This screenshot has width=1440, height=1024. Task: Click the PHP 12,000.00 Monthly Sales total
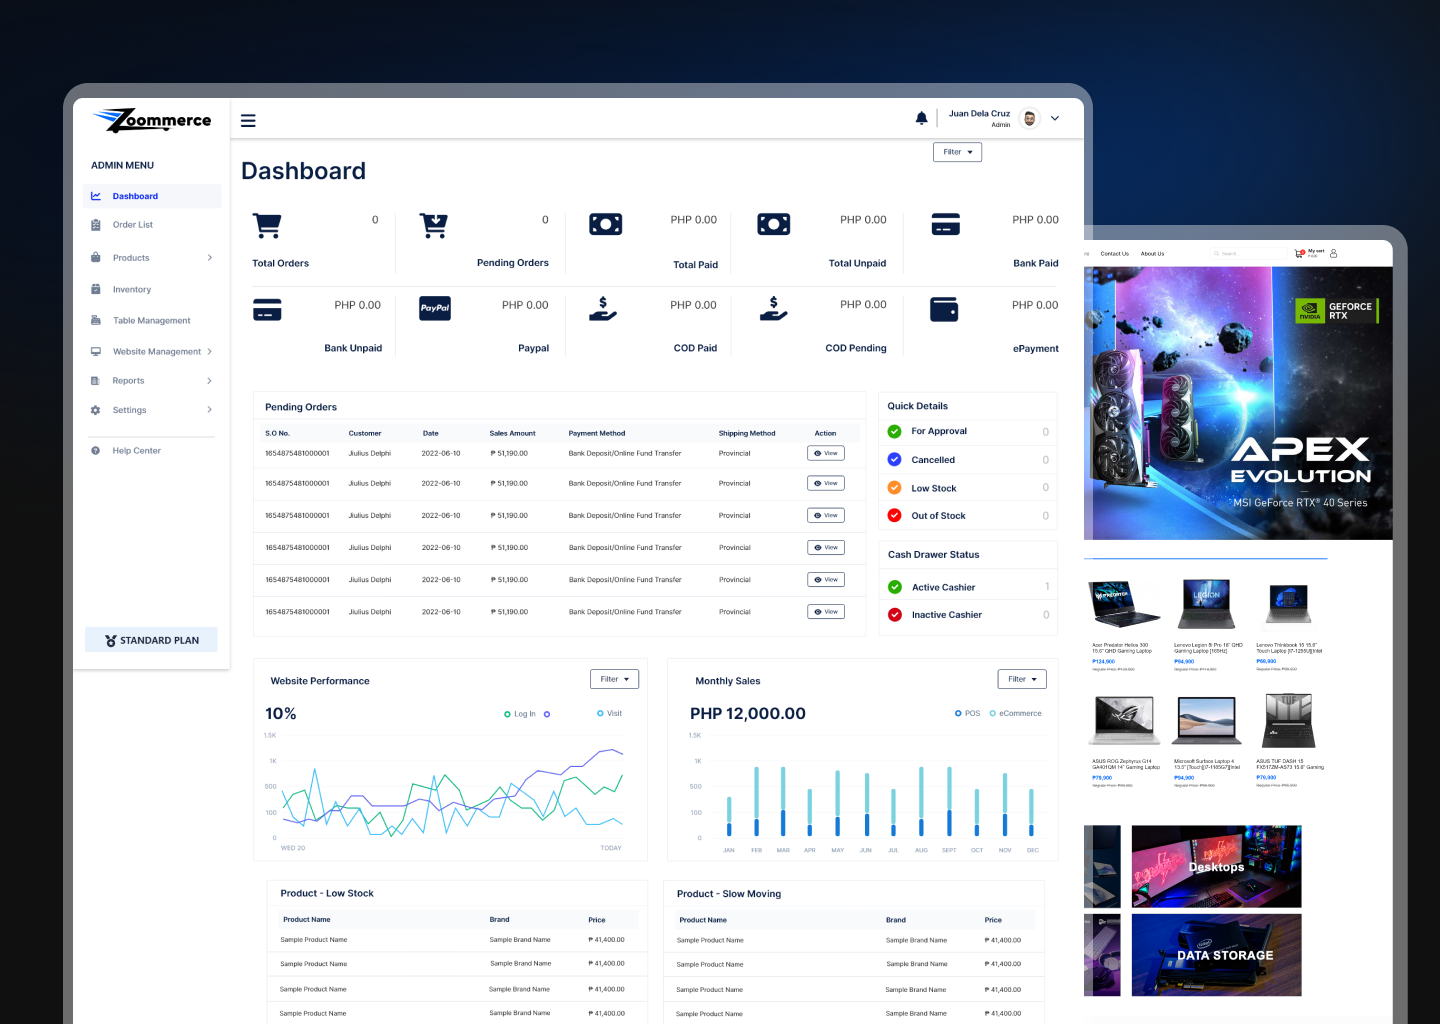748,714
